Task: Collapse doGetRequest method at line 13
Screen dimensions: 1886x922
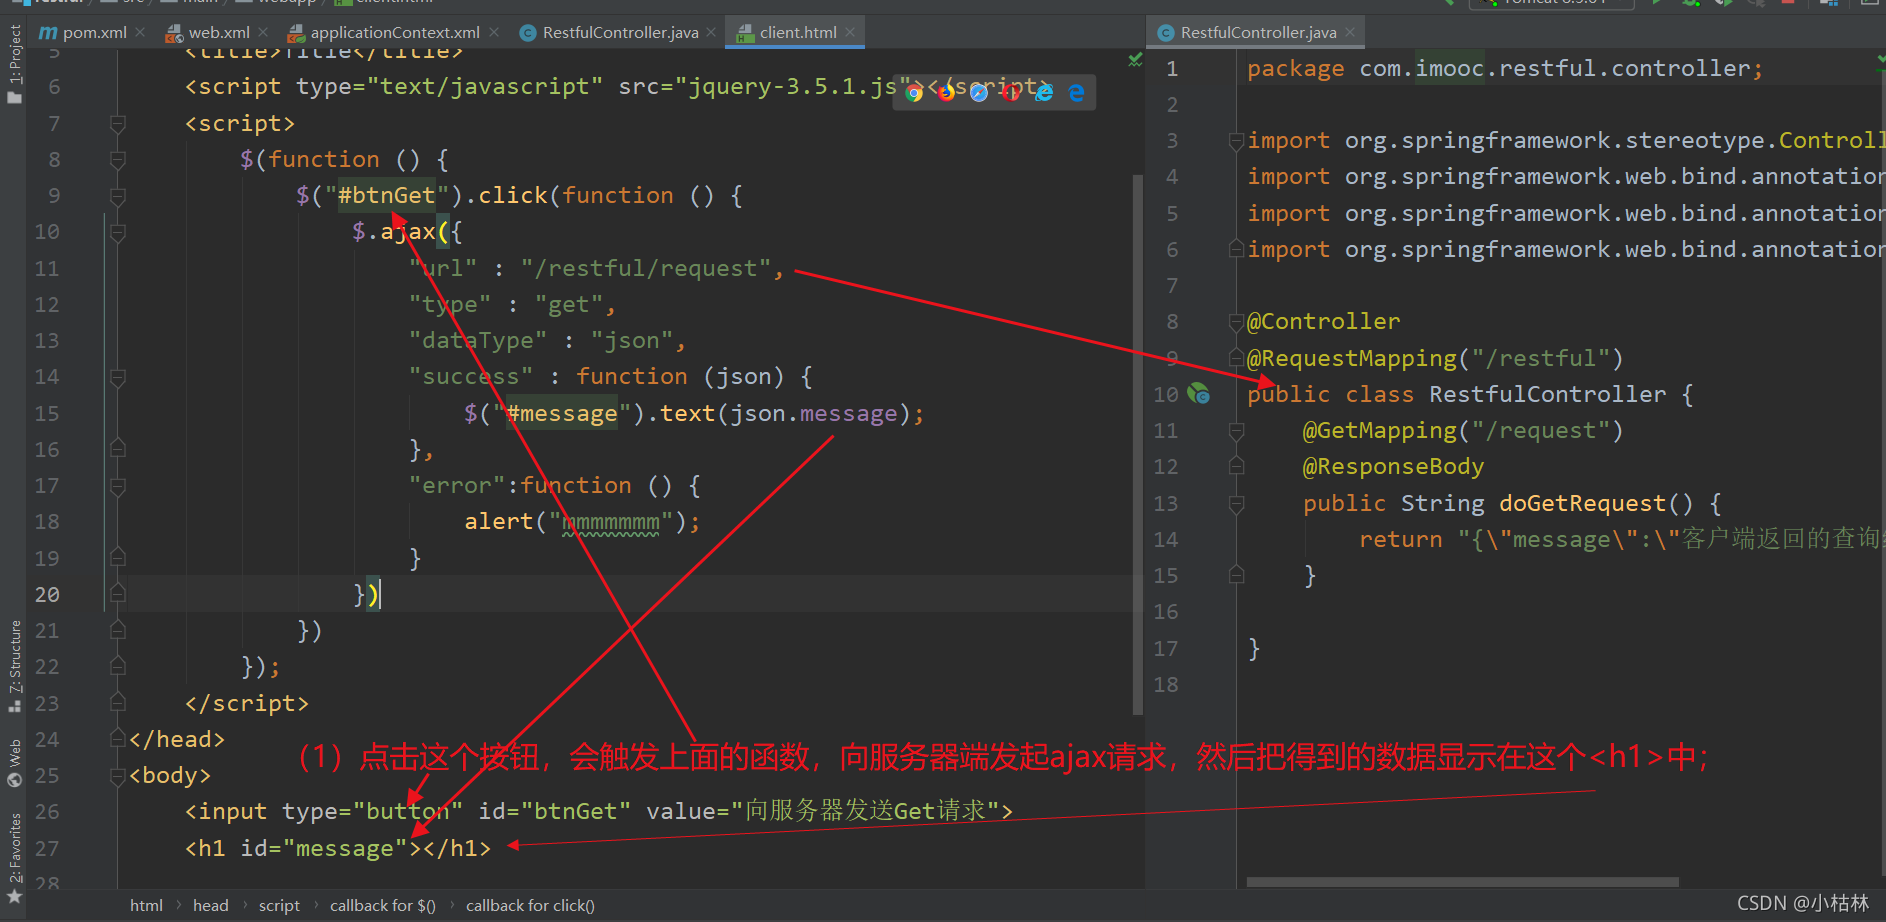Action: [1236, 503]
